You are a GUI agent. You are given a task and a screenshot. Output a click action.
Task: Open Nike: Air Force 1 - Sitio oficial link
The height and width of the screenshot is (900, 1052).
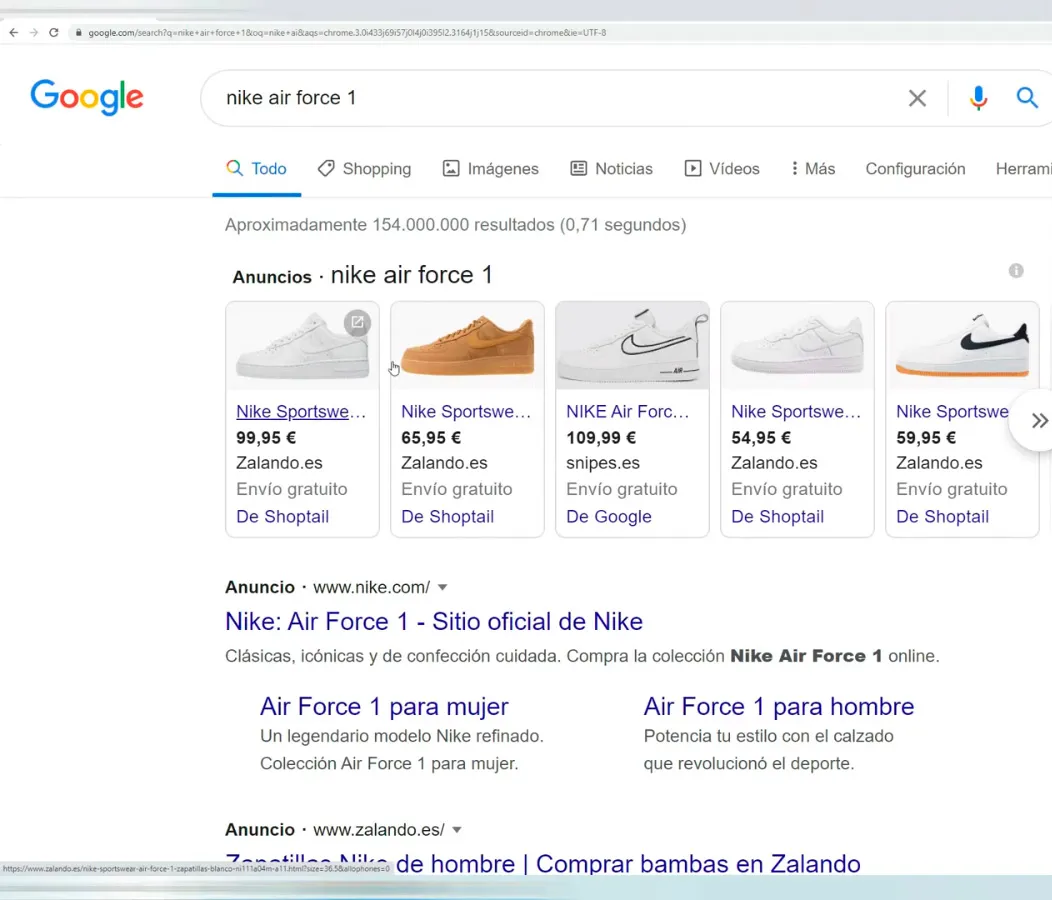[x=434, y=621]
